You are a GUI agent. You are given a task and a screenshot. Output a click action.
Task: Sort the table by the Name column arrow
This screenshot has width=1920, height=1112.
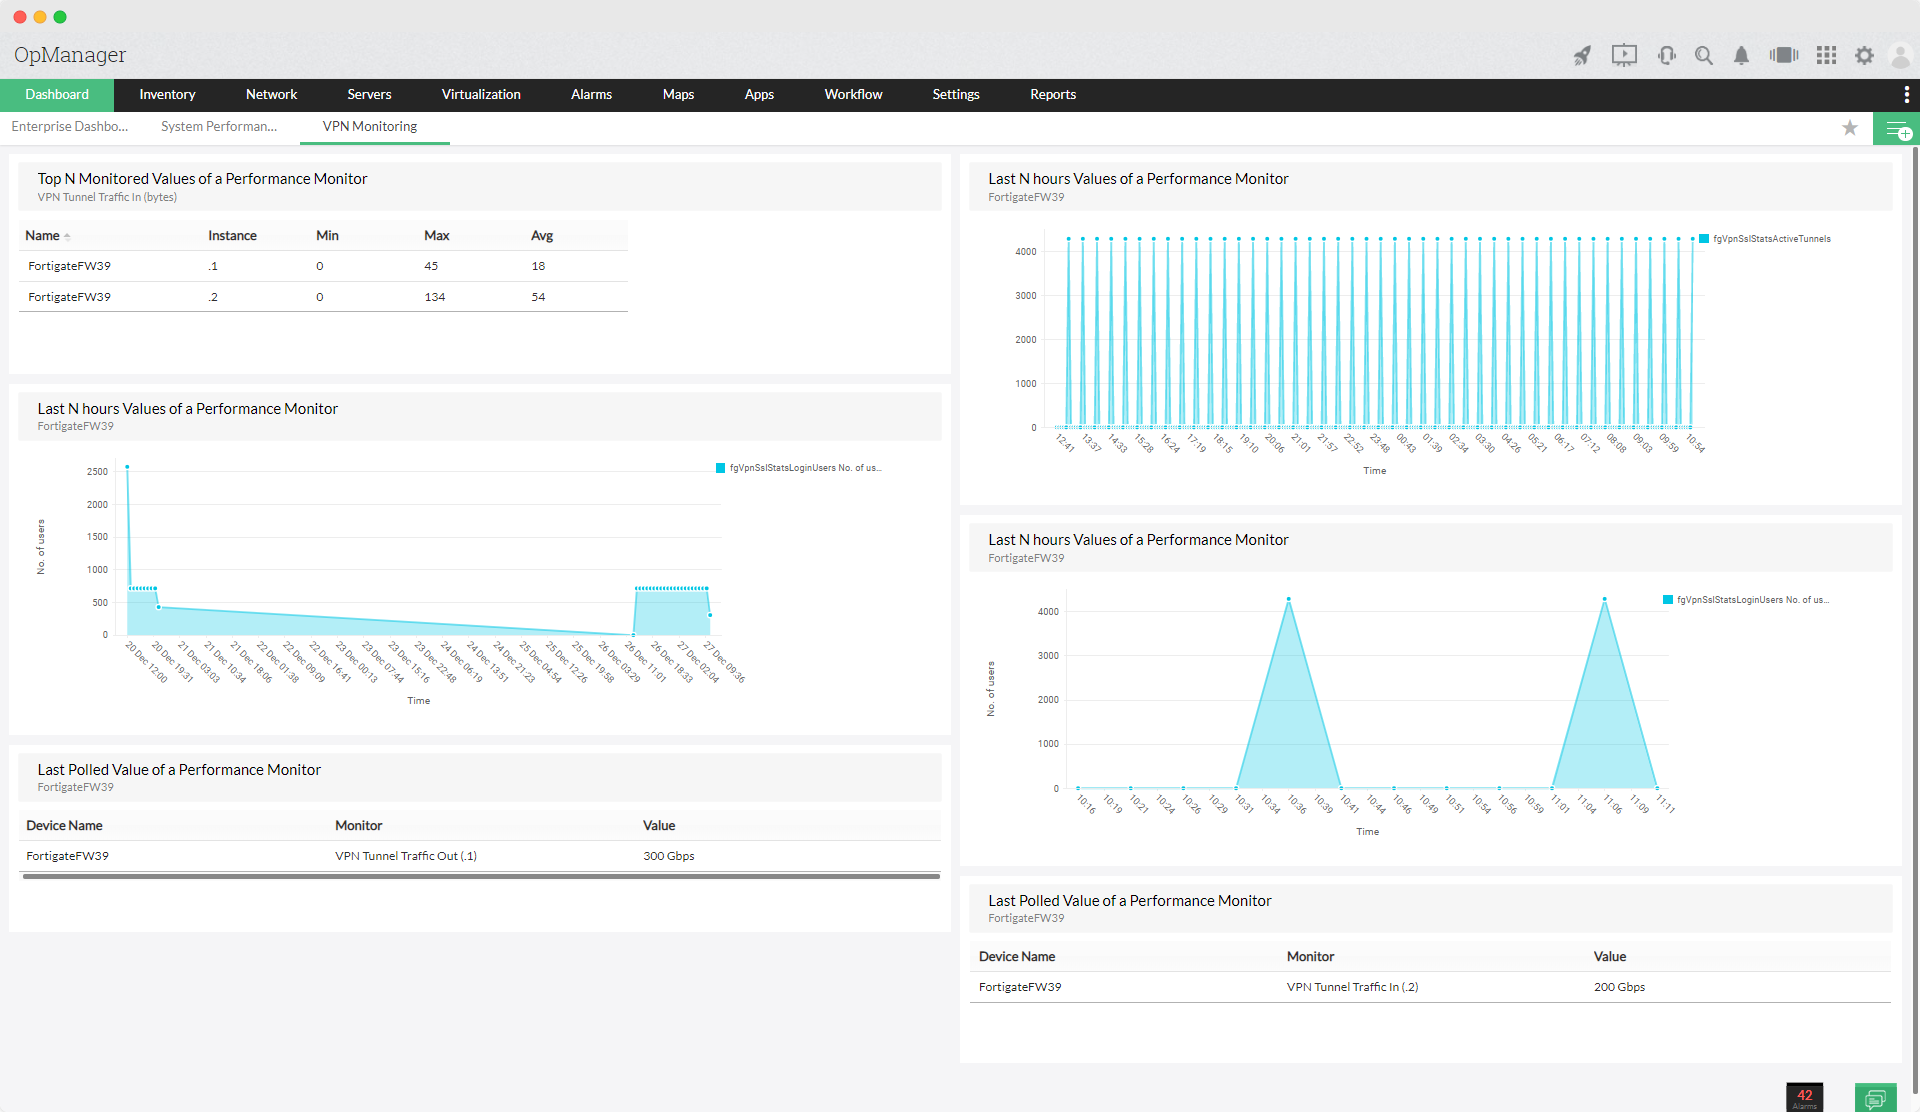pyautogui.click(x=67, y=235)
